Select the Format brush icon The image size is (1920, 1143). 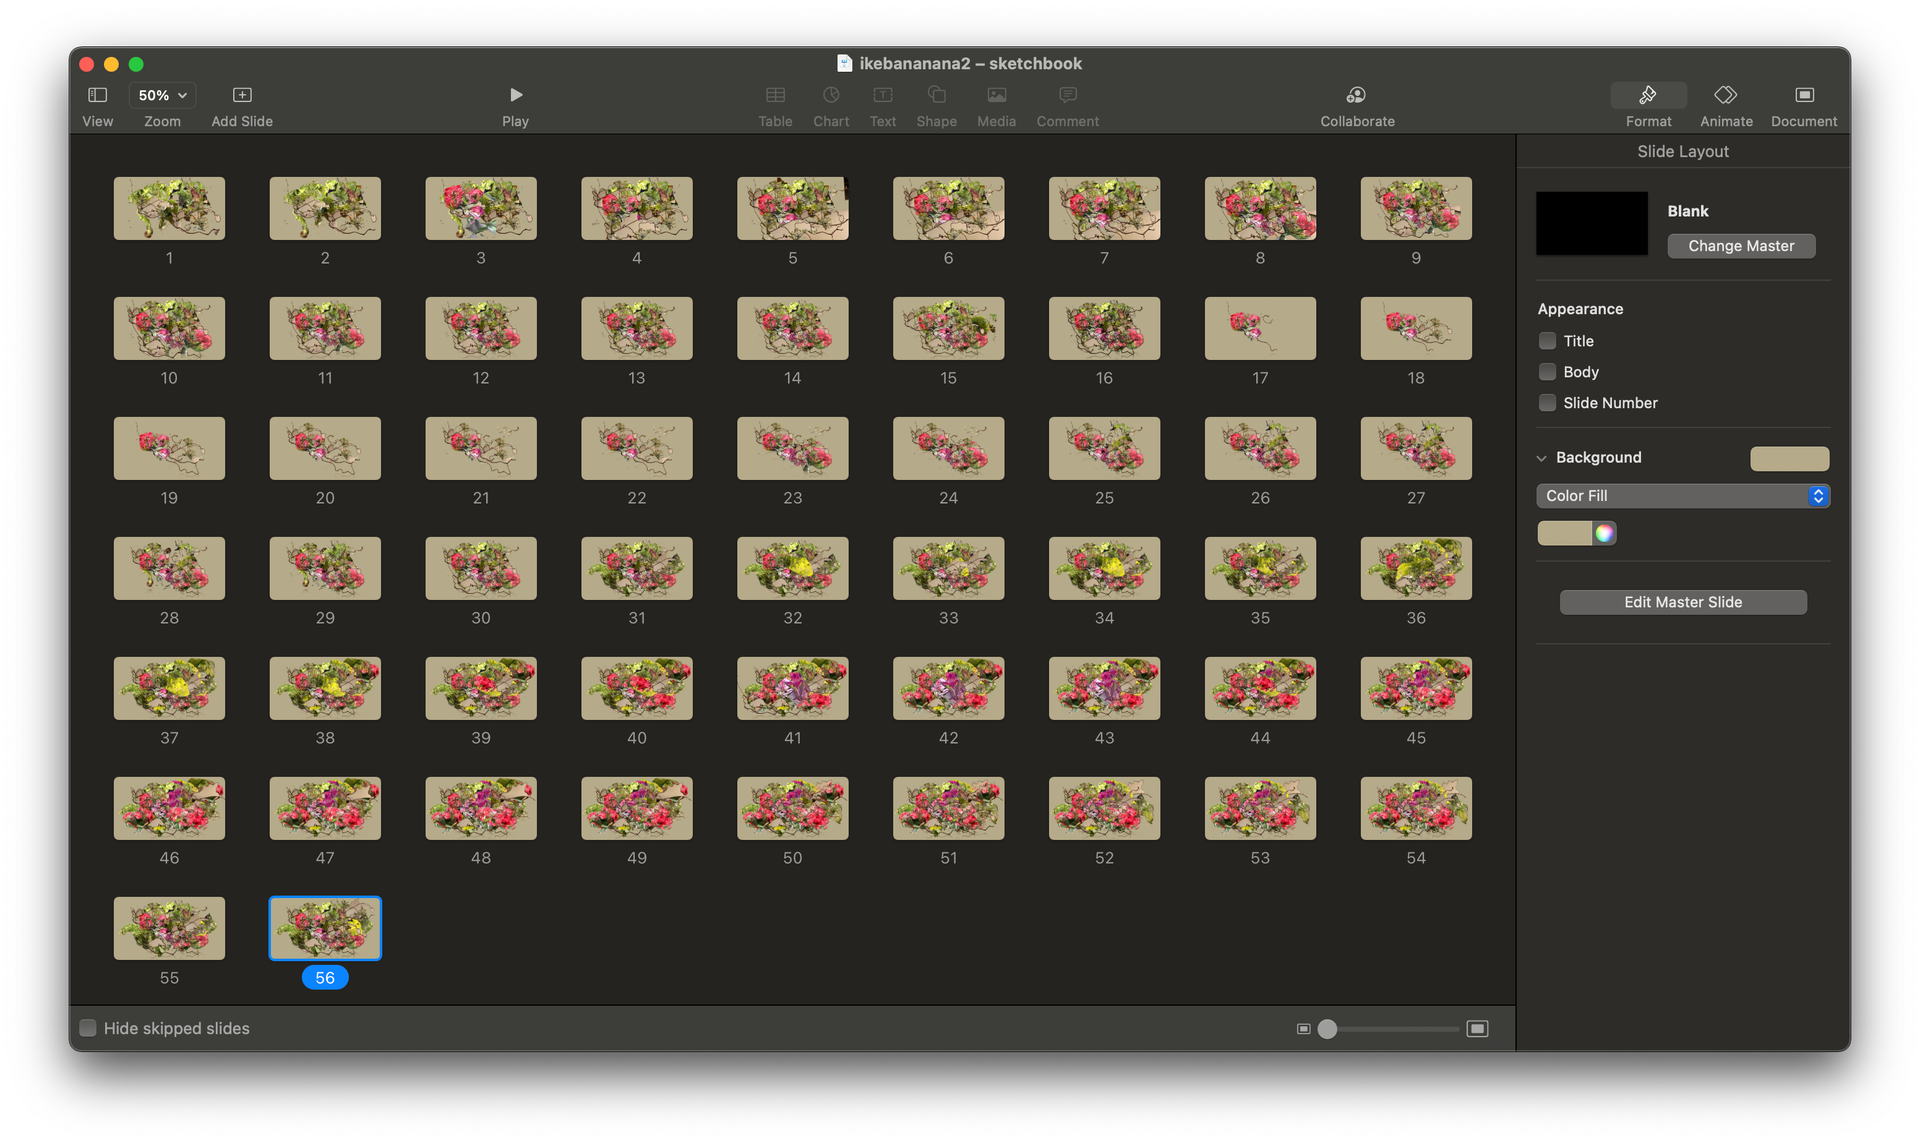tap(1648, 95)
